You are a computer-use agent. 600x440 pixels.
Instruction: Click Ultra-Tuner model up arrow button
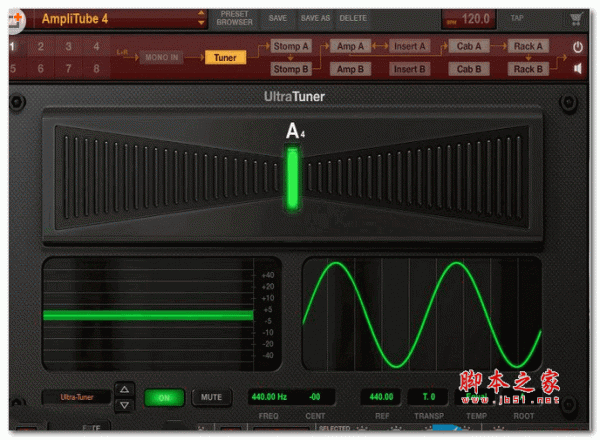124,390
